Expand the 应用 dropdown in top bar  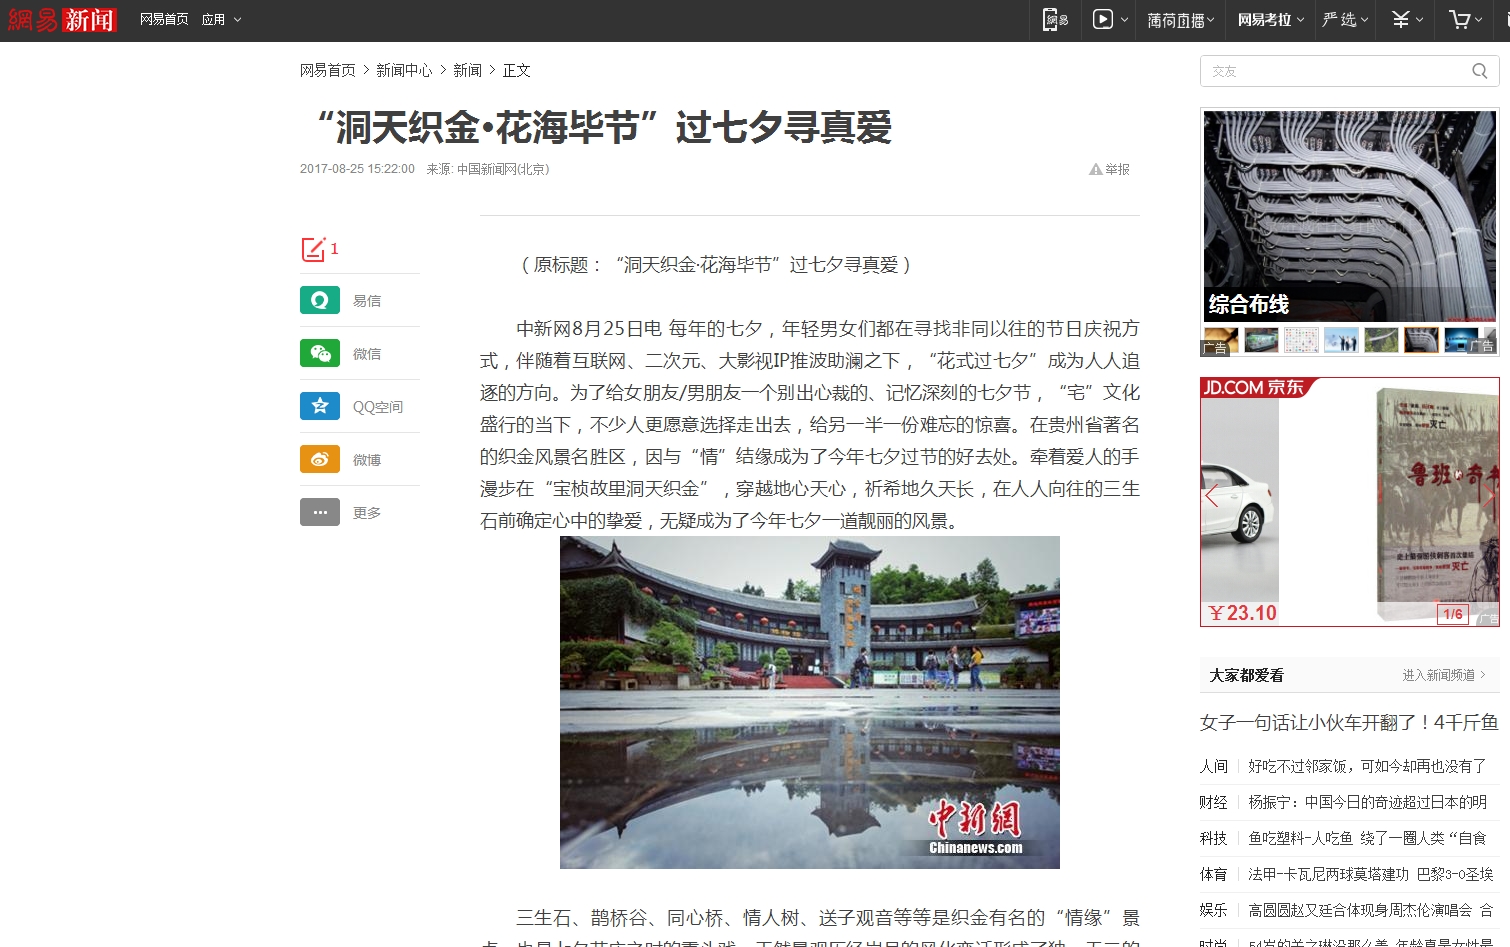[x=221, y=20]
